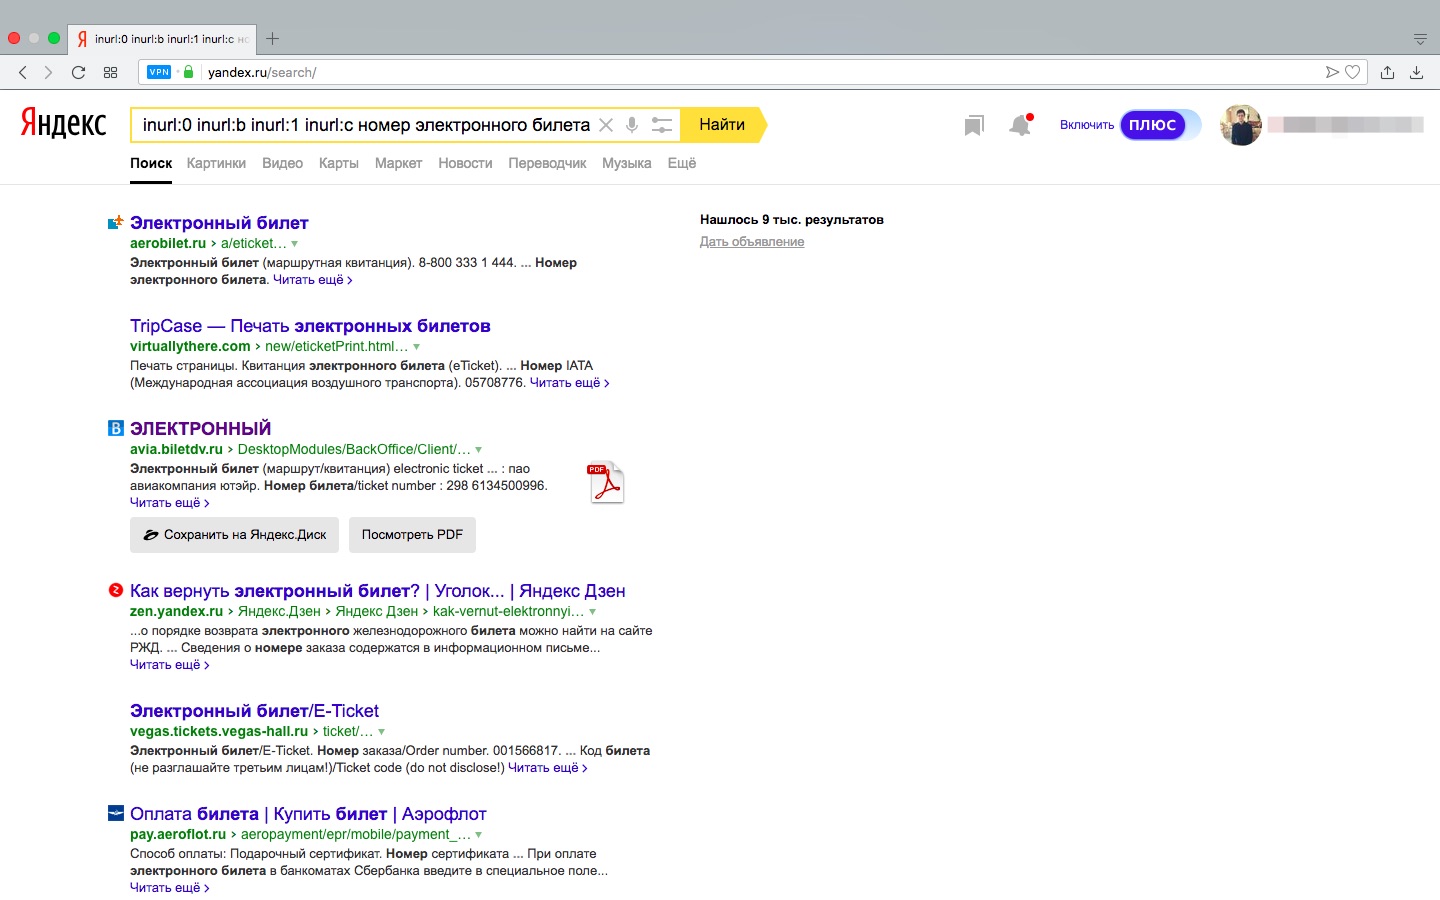The height and width of the screenshot is (900, 1440).
Task: Switch to the Новости tab
Action: pos(465,163)
